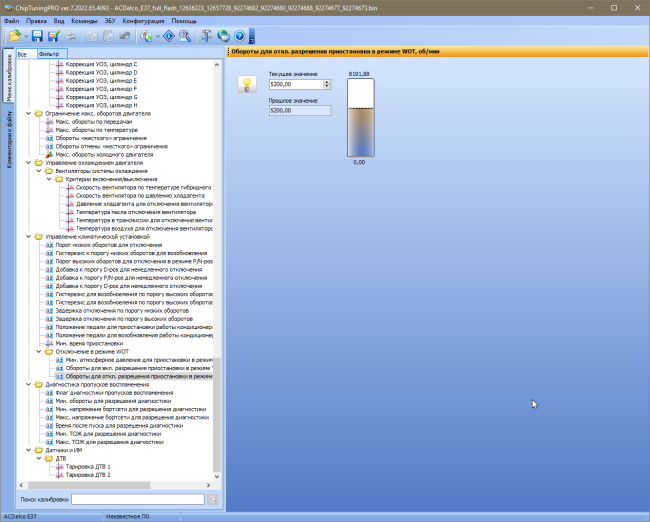Click the Прошлое значение field
Image resolution: width=650 pixels, height=522 pixels.
pyautogui.click(x=300, y=111)
